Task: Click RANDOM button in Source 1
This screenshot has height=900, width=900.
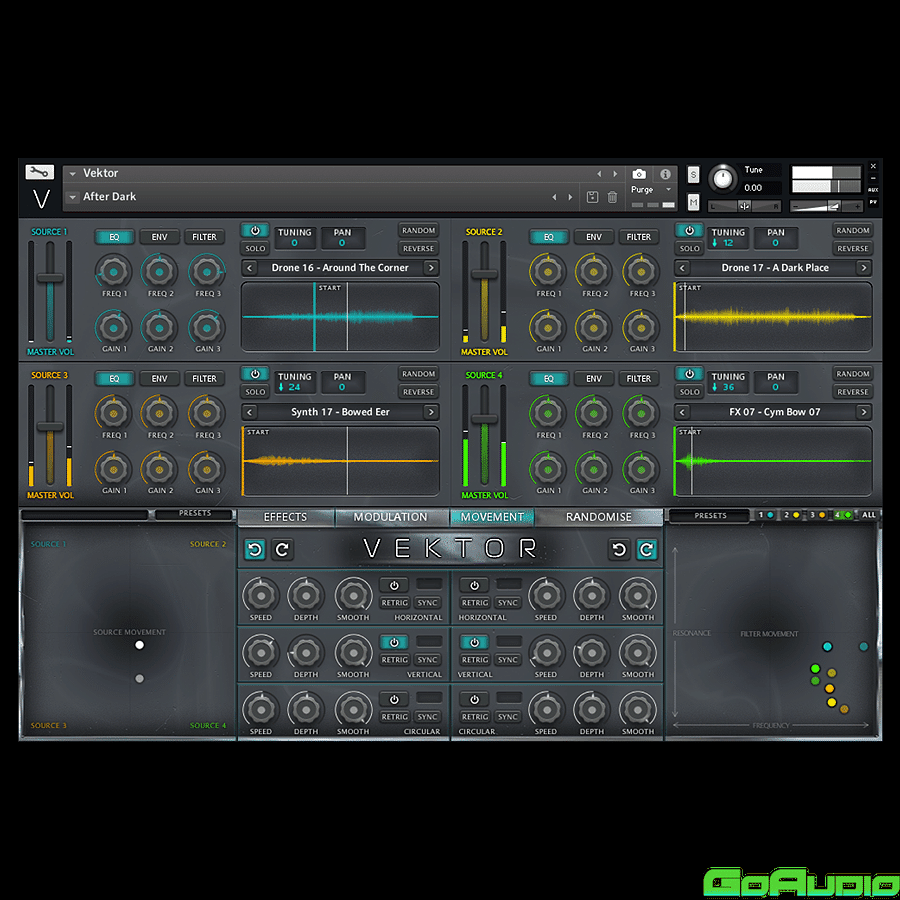Action: (418, 230)
